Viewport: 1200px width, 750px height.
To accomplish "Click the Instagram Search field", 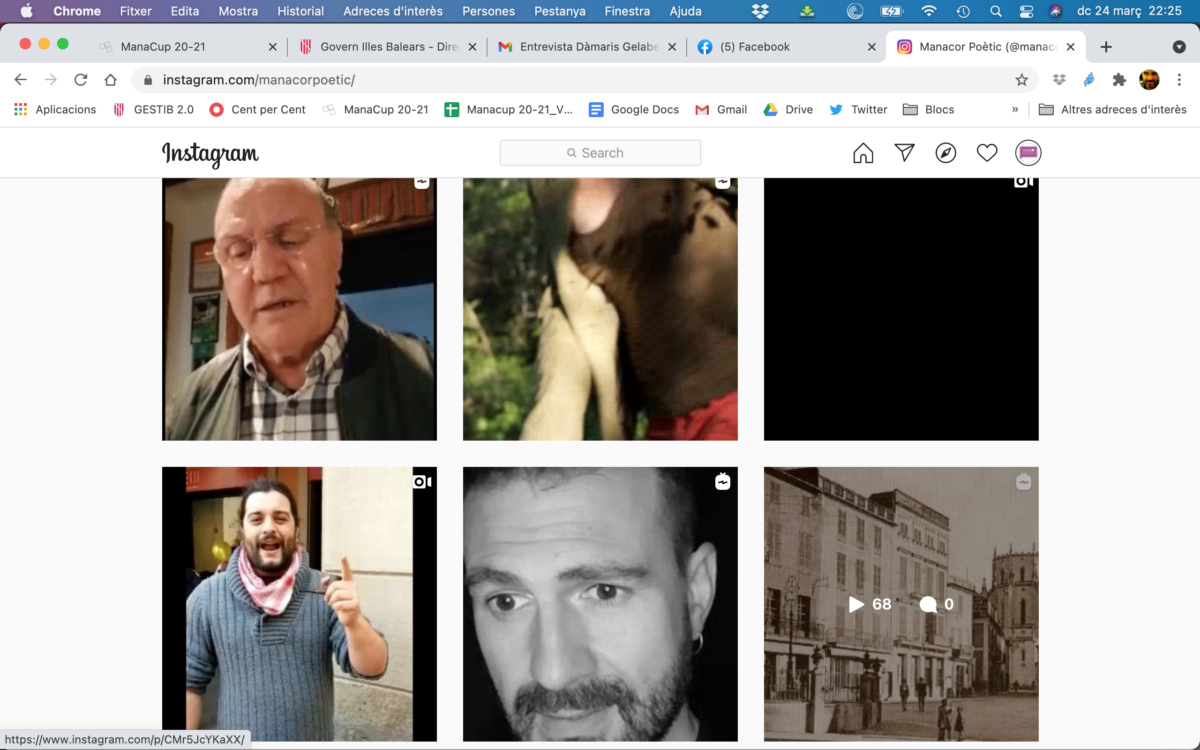I will pyautogui.click(x=600, y=153).
